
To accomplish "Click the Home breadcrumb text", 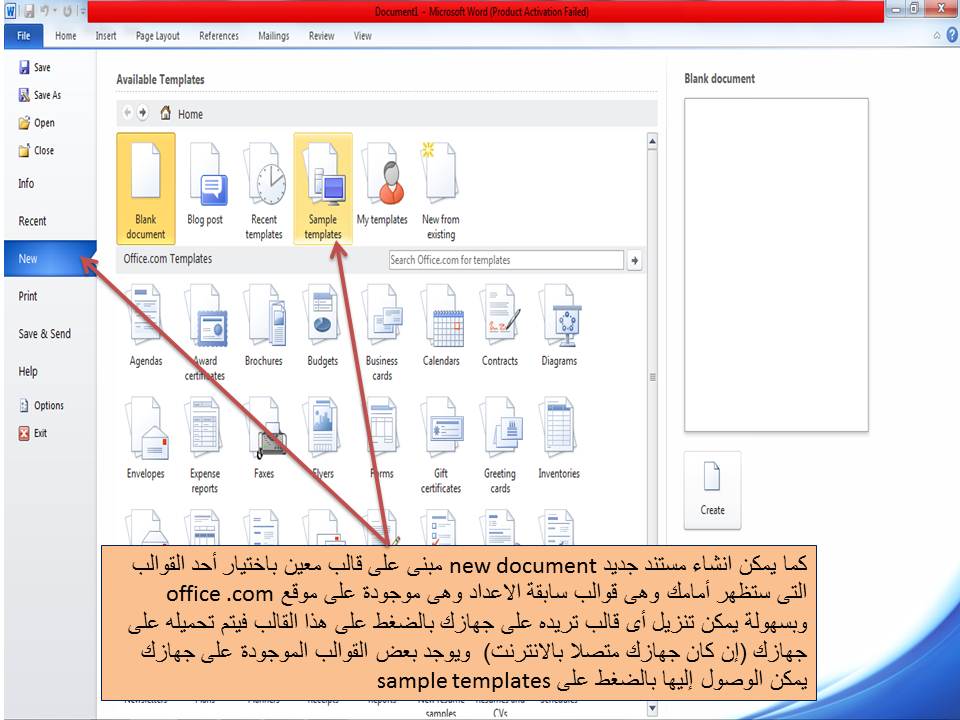I will pos(190,114).
